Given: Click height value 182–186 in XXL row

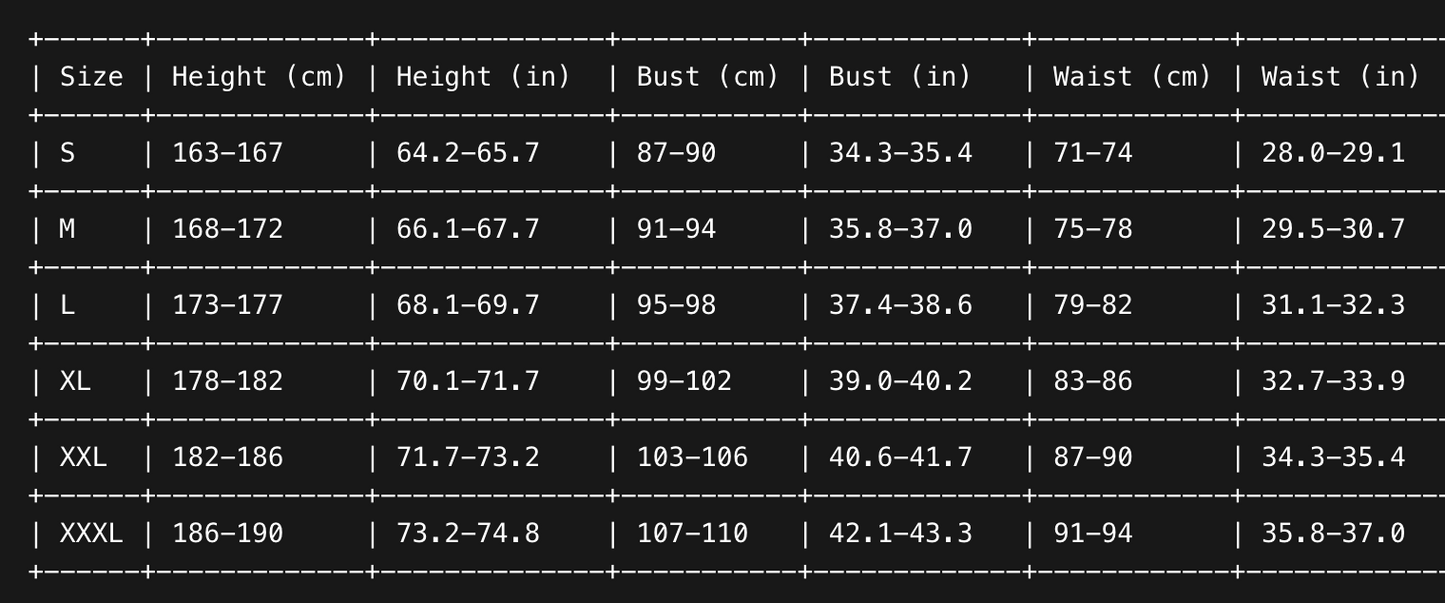Looking at the screenshot, I should pos(227,457).
